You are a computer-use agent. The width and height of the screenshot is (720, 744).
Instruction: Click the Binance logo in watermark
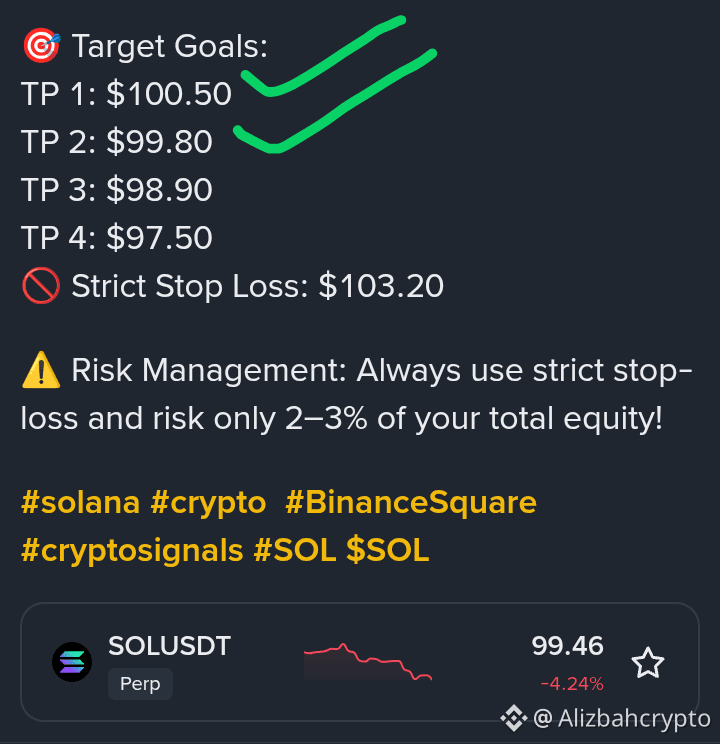click(x=514, y=718)
